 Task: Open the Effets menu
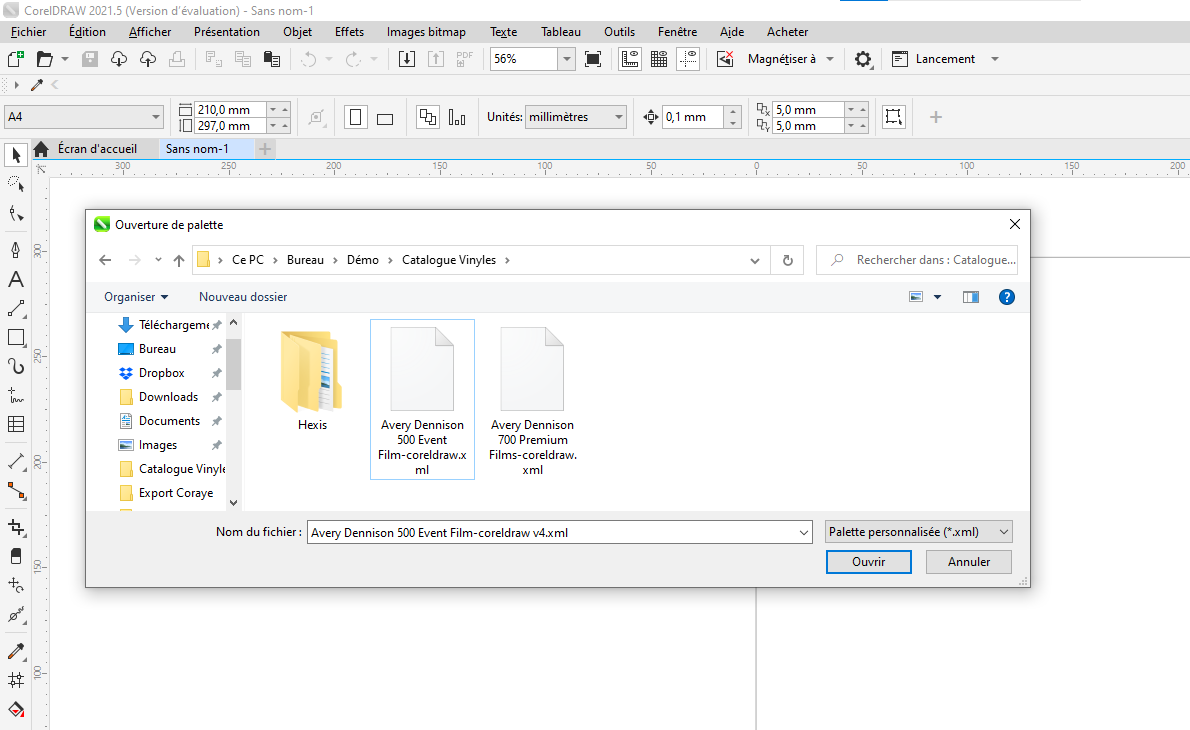(349, 32)
